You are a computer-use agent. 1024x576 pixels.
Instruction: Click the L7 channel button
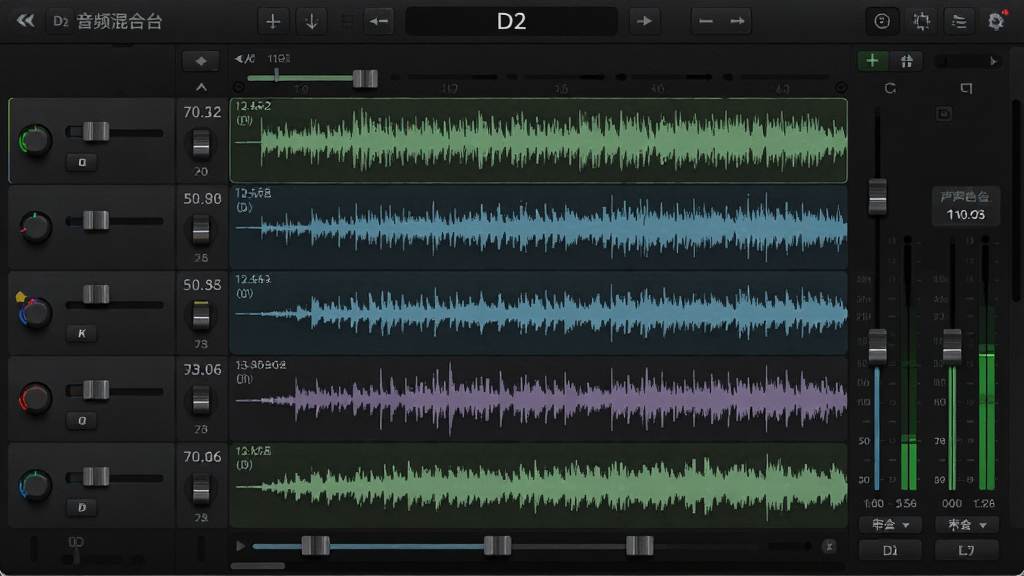click(x=967, y=551)
